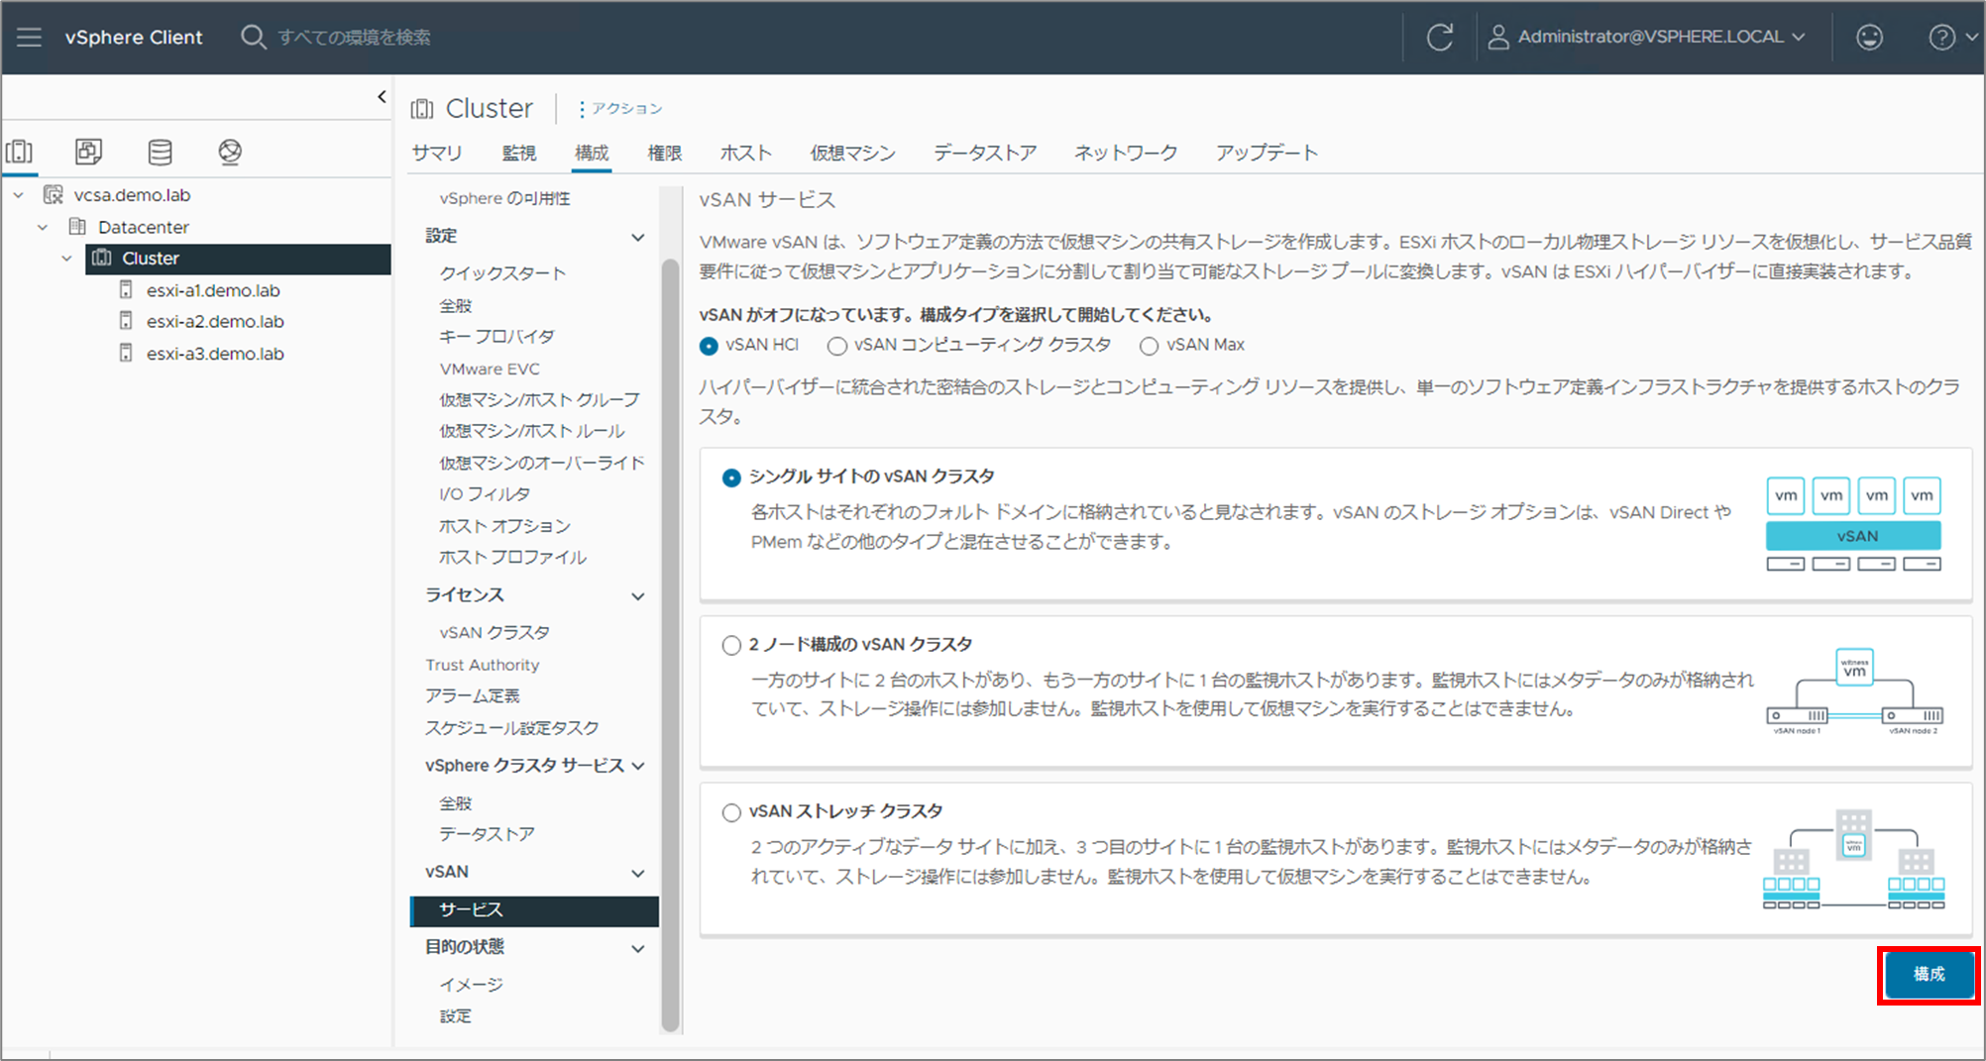The image size is (1986, 1061).
Task: Click the user account icon
Action: (x=1498, y=37)
